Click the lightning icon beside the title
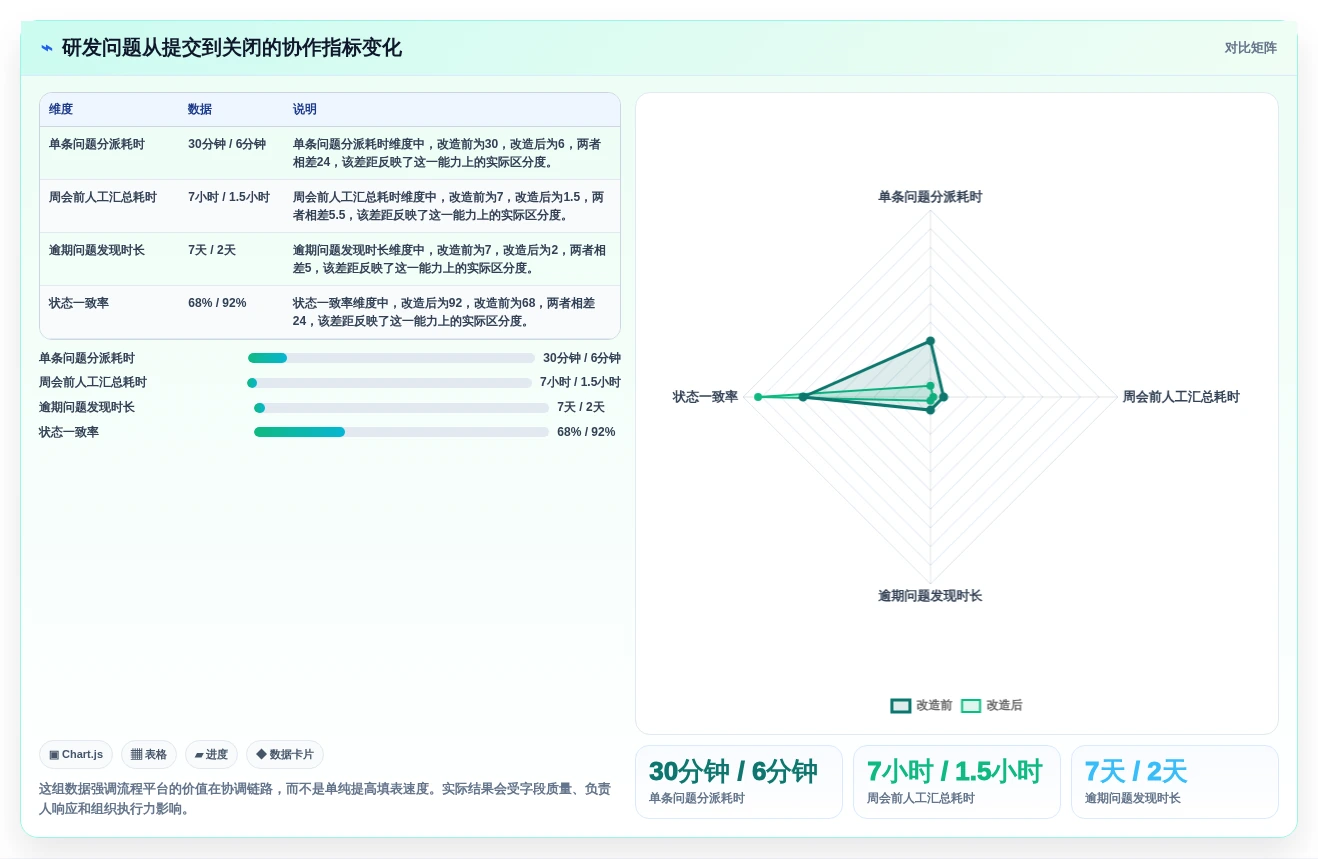This screenshot has width=1318, height=859. point(47,48)
